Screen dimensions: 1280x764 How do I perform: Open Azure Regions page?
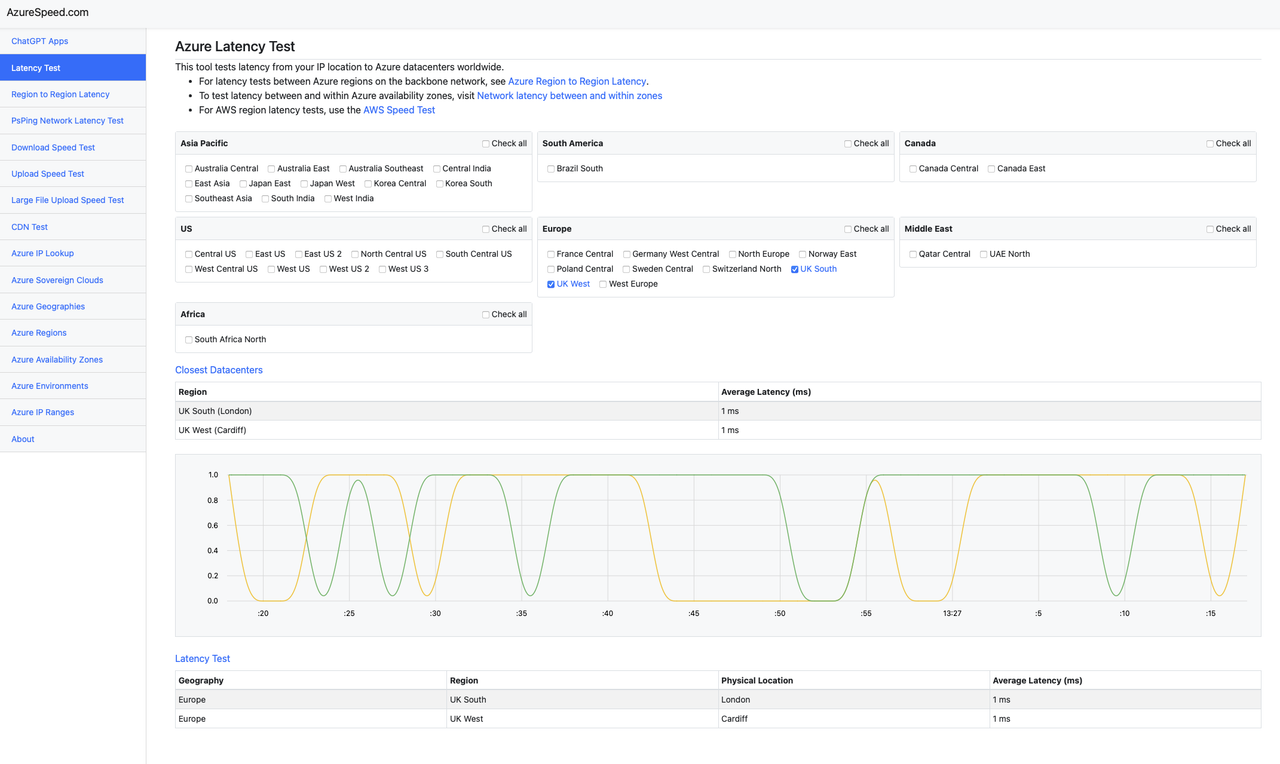73,333
